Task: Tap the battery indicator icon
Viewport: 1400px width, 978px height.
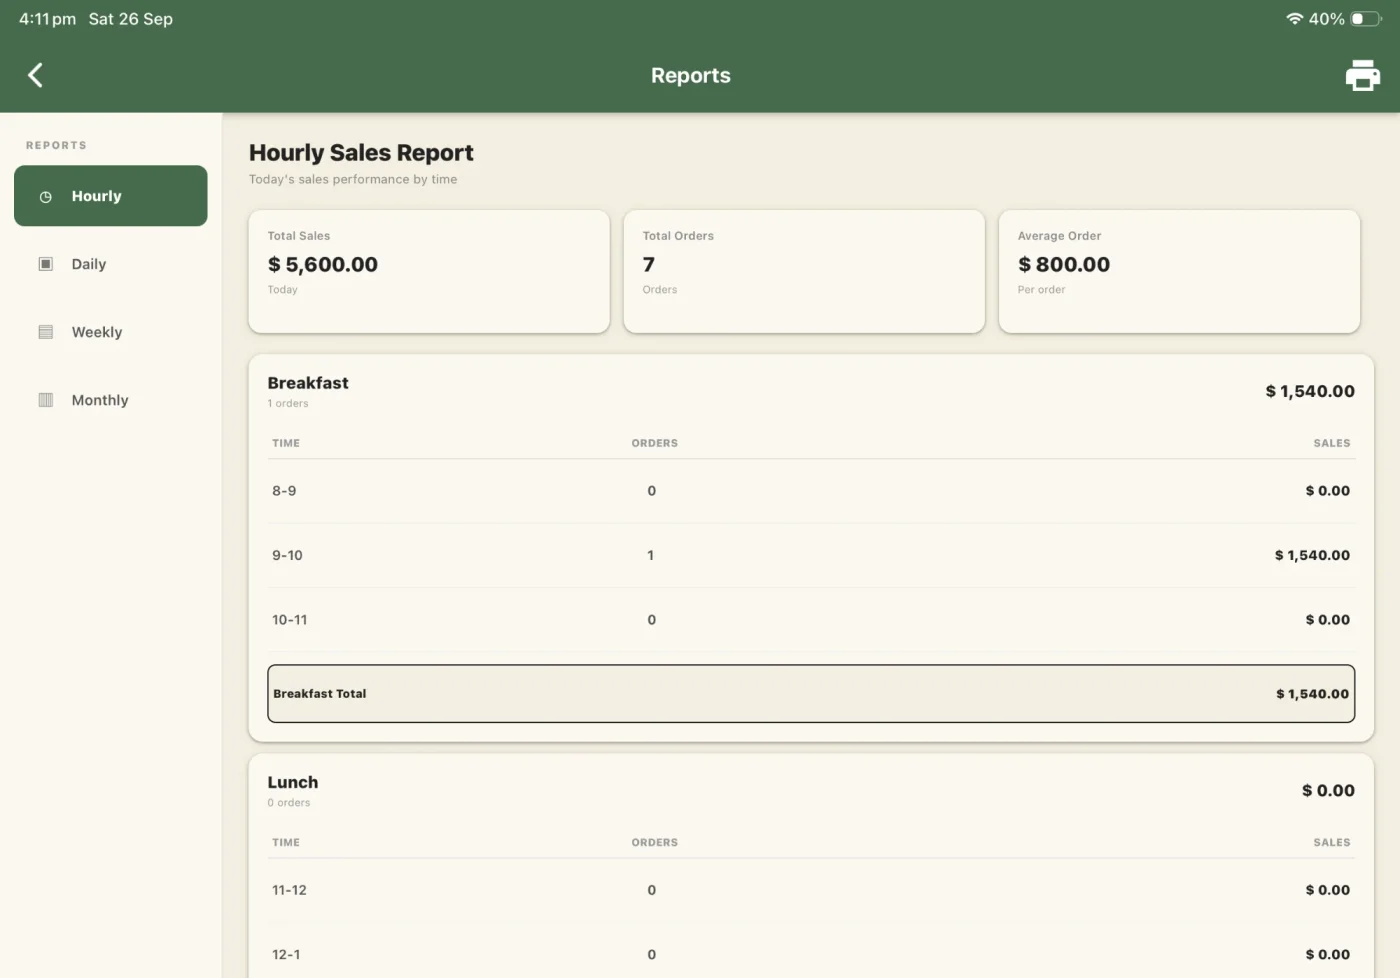Action: coord(1366,19)
